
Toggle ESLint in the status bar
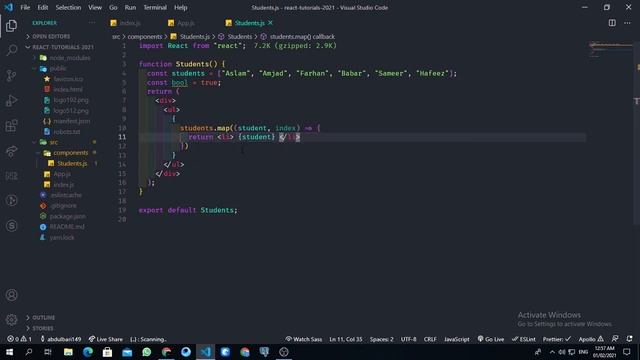coord(524,339)
